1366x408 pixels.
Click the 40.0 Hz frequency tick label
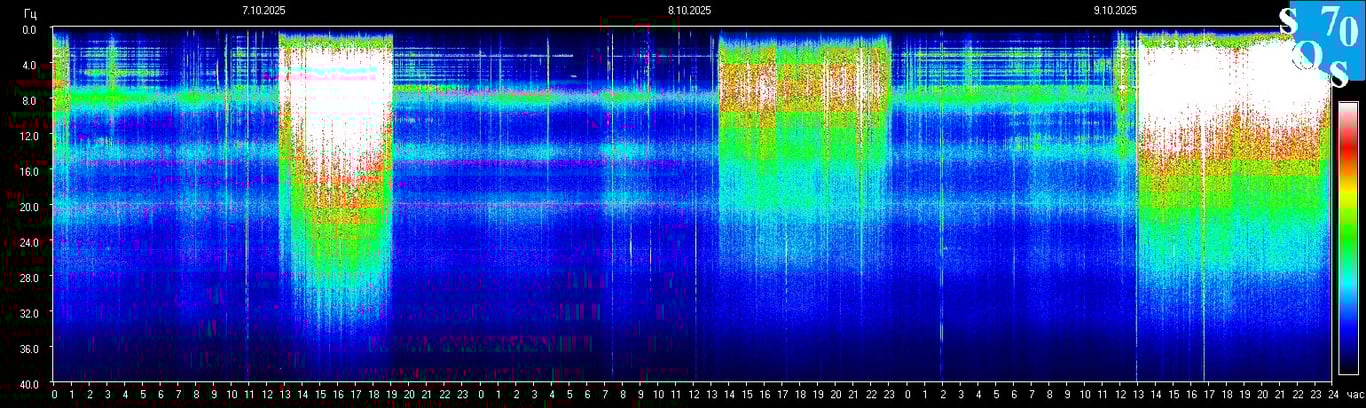click(x=29, y=384)
